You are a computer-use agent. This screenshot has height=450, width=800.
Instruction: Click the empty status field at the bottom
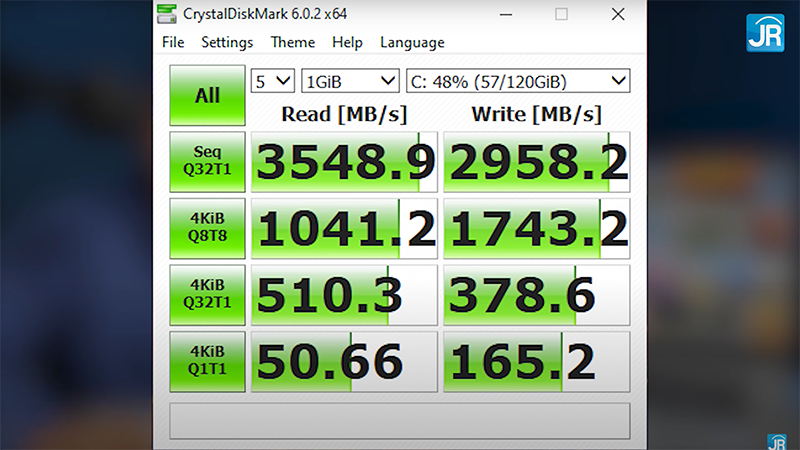pyautogui.click(x=400, y=420)
